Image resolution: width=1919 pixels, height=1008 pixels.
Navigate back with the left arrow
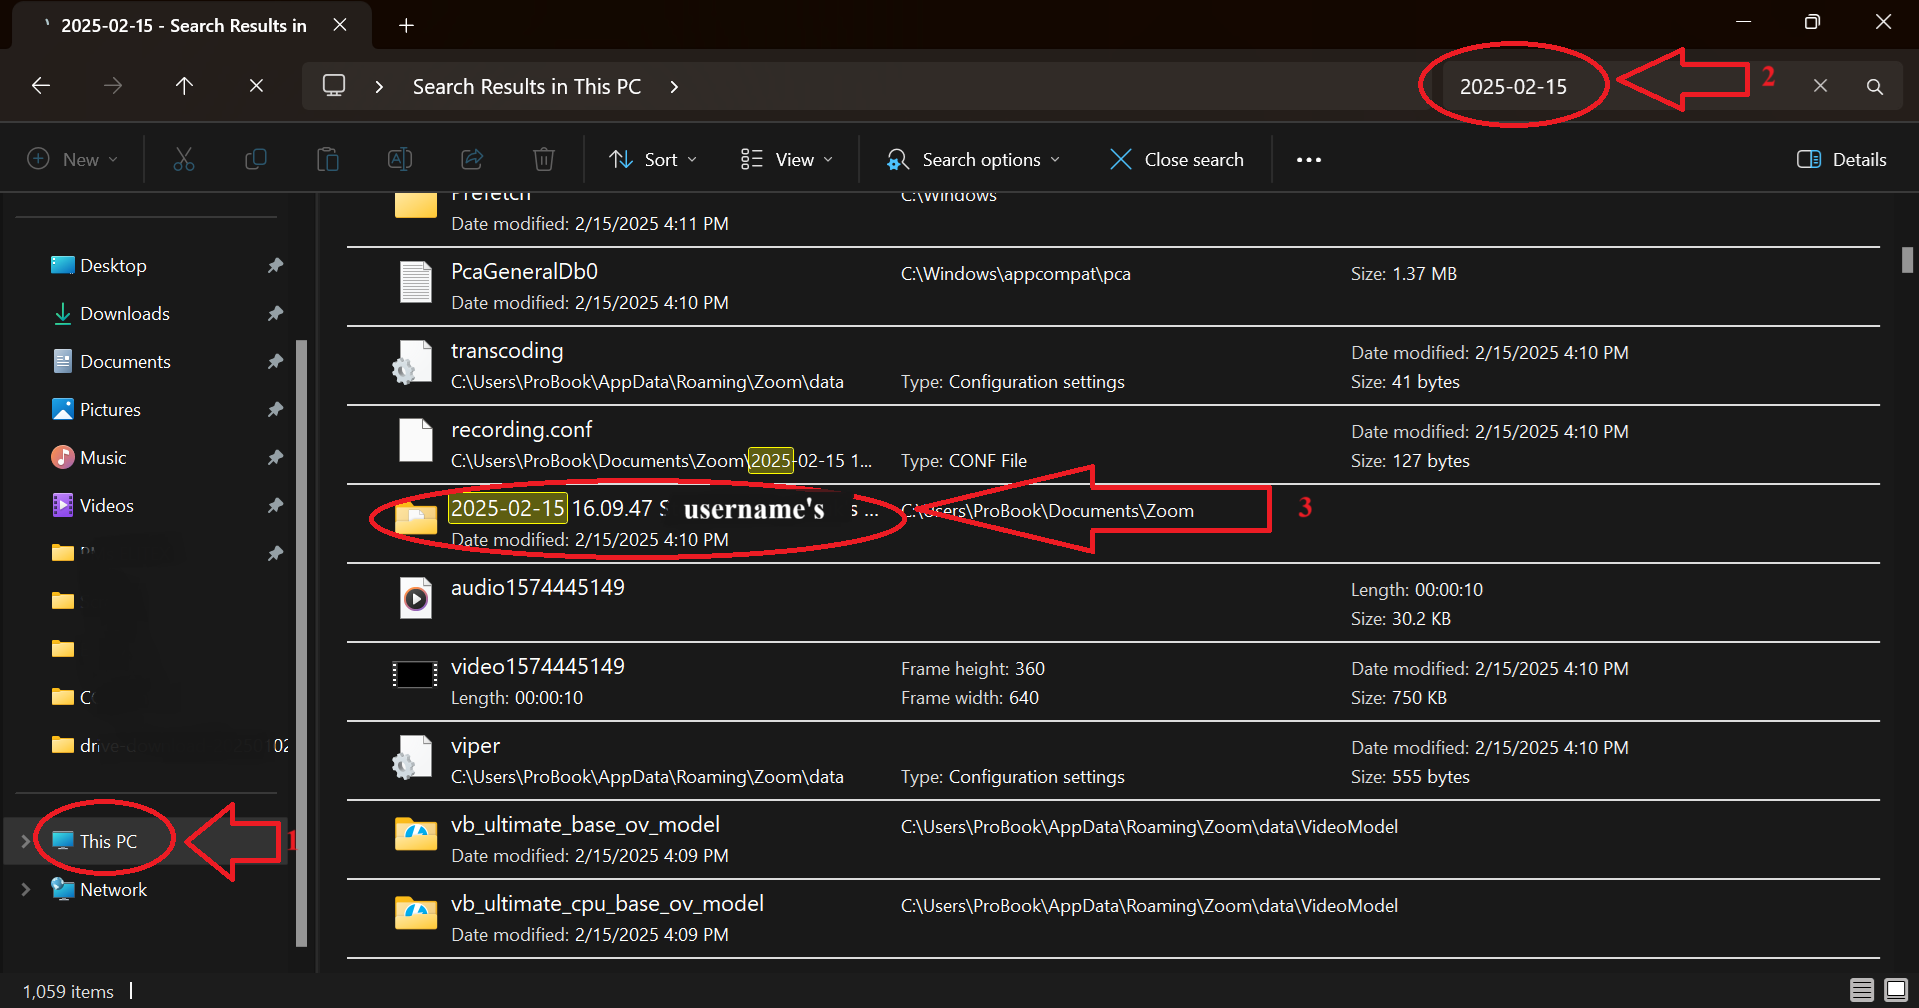click(x=41, y=86)
